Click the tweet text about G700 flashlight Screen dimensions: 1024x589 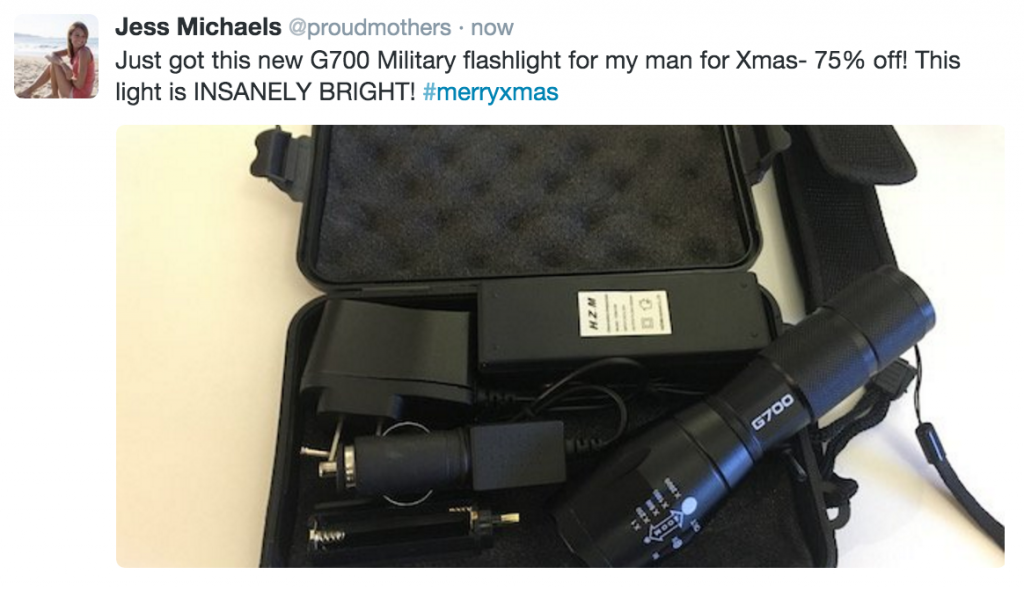coord(537,76)
